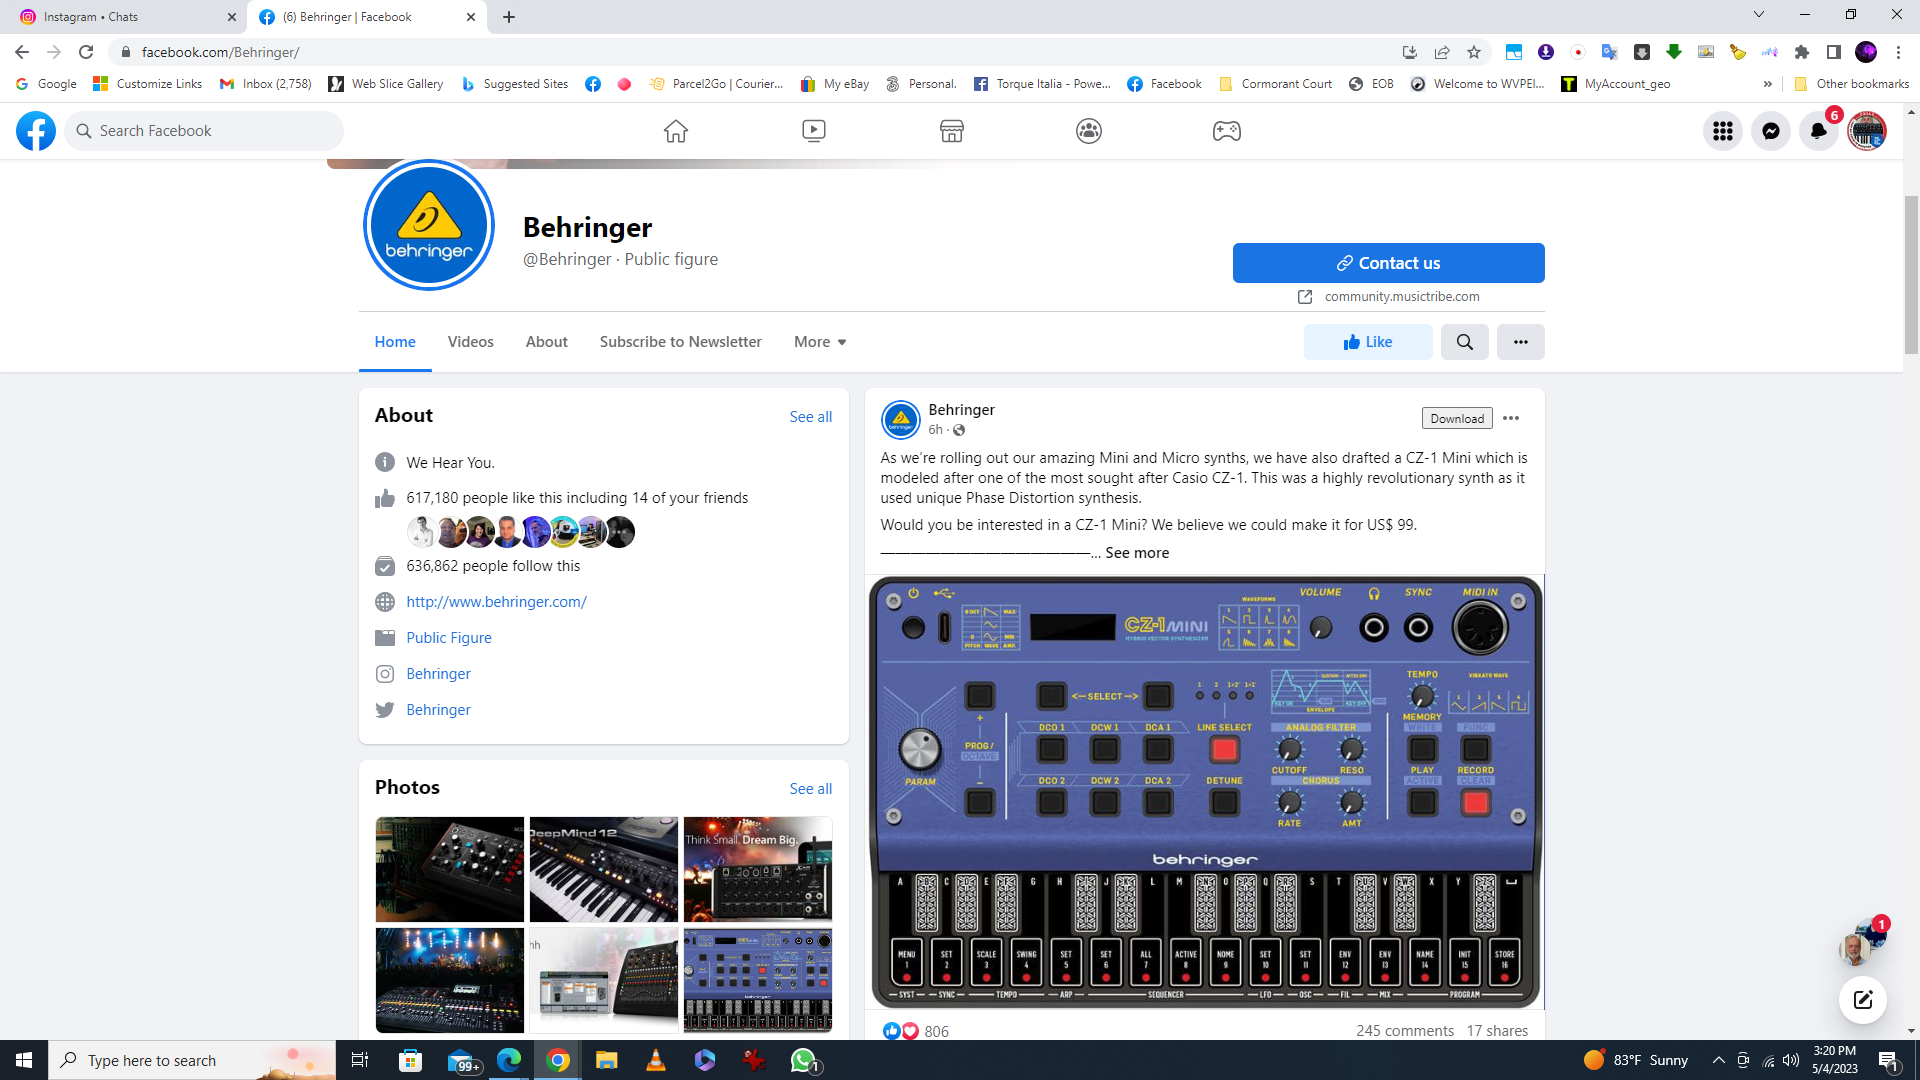Viewport: 1920px width, 1080px height.
Task: Open the concert stage mixer photo
Action: point(449,980)
